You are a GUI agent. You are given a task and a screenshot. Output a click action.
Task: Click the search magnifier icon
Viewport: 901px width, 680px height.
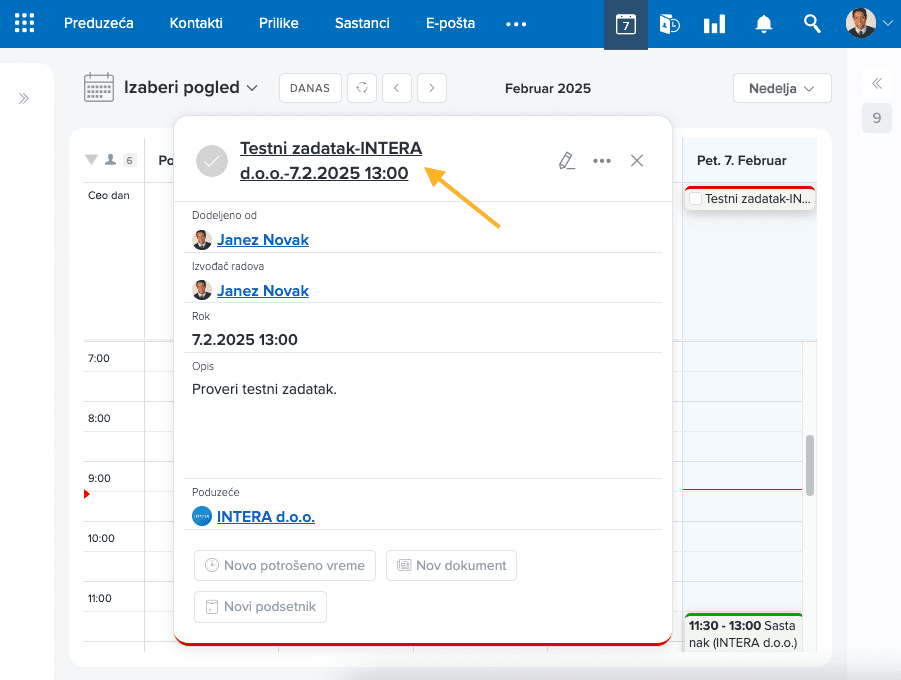[811, 24]
